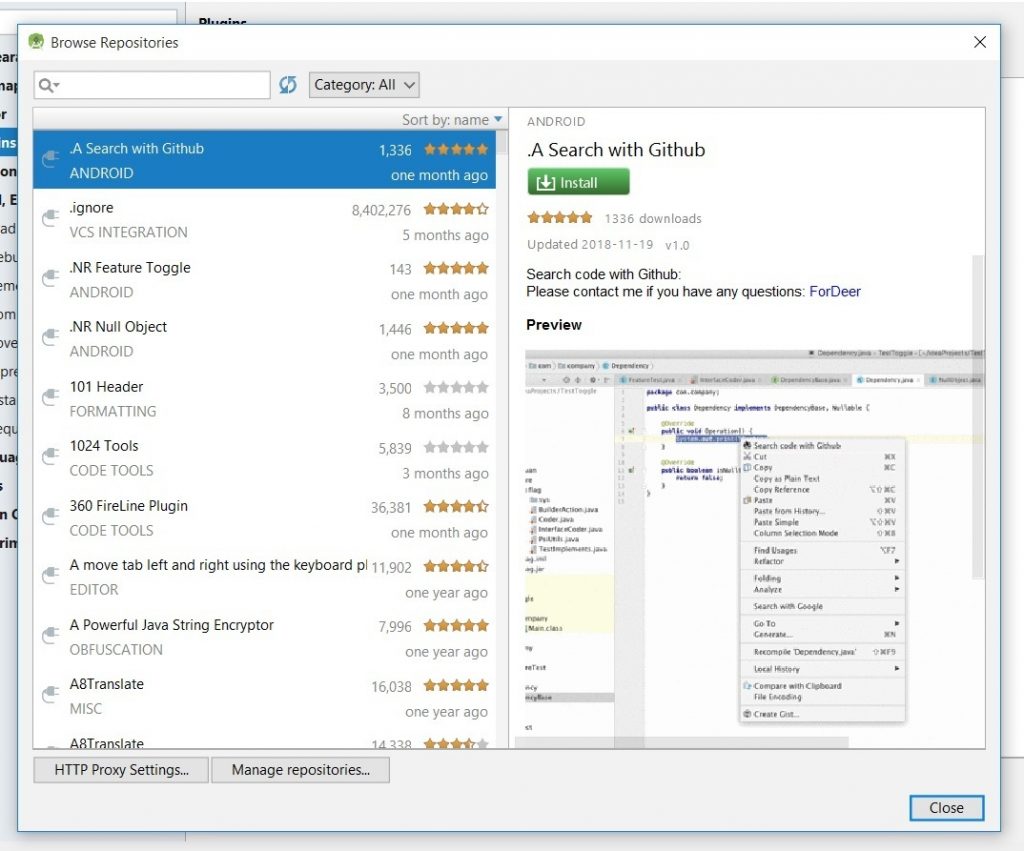Click the Close button at bottom
1024x851 pixels.
pyautogui.click(x=946, y=808)
